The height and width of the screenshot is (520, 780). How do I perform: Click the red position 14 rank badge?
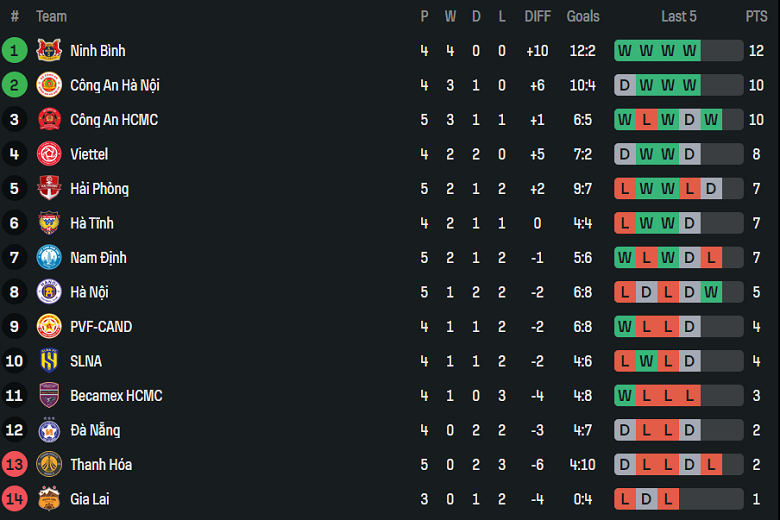click(x=14, y=499)
